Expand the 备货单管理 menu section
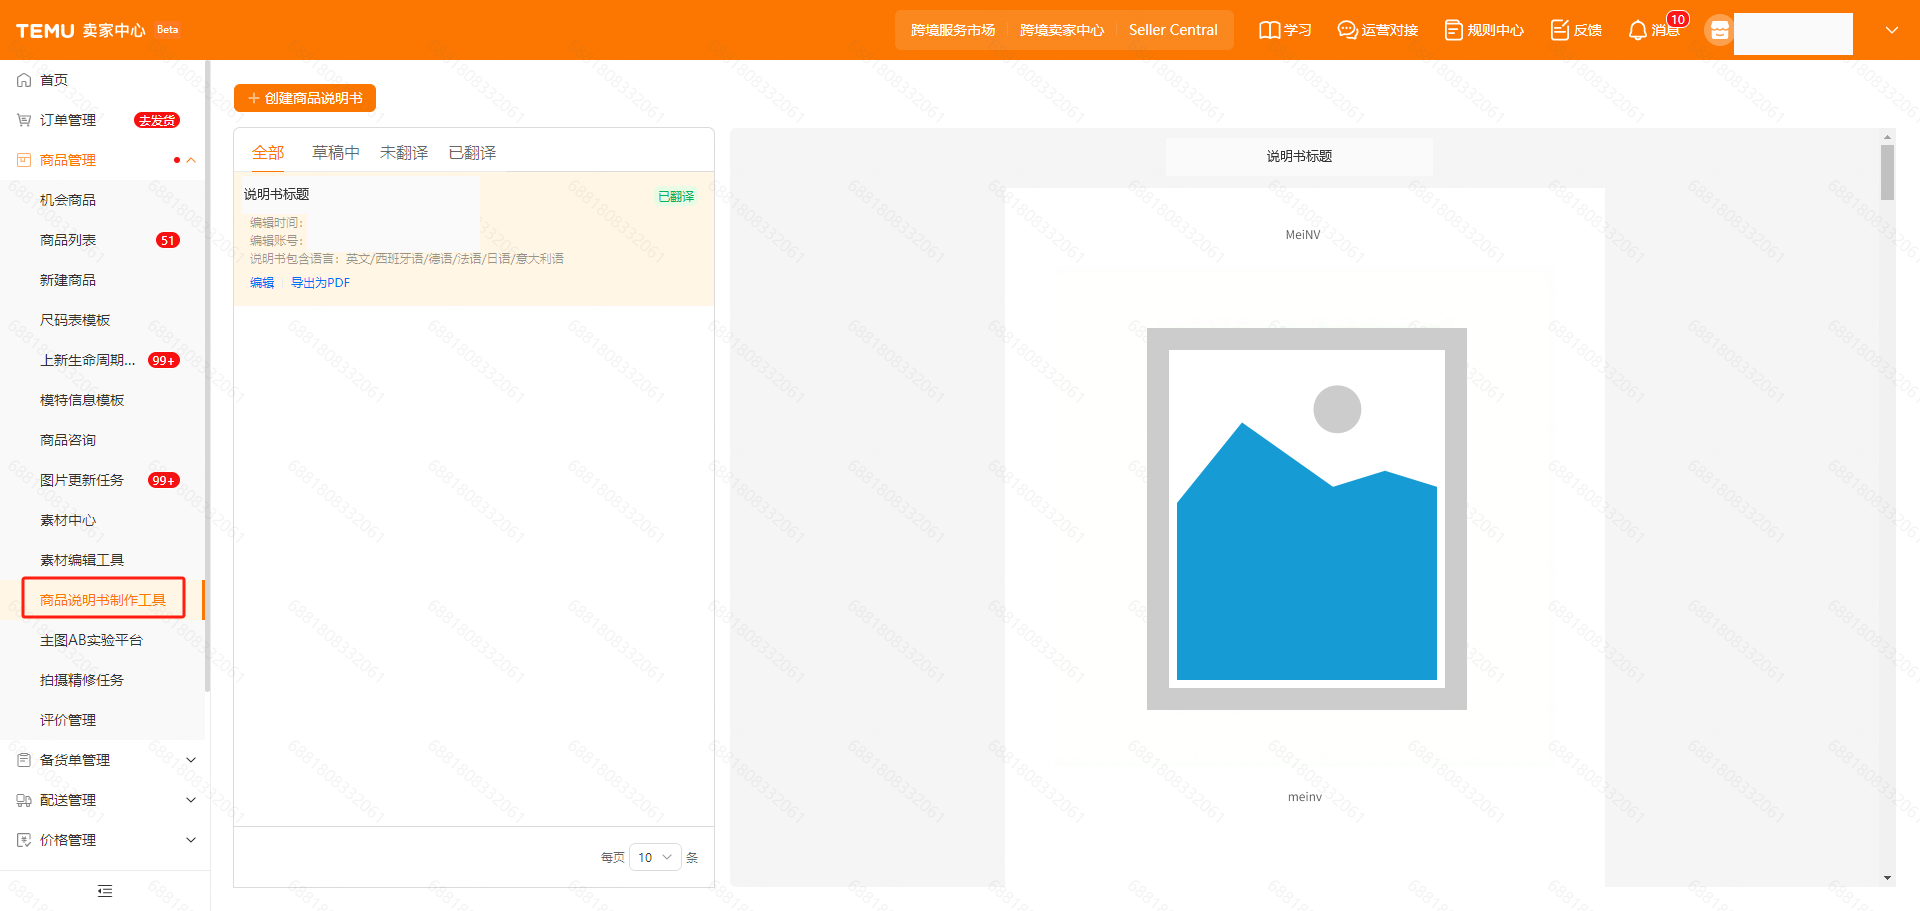Screen dimensions: 1920x911 191,760
